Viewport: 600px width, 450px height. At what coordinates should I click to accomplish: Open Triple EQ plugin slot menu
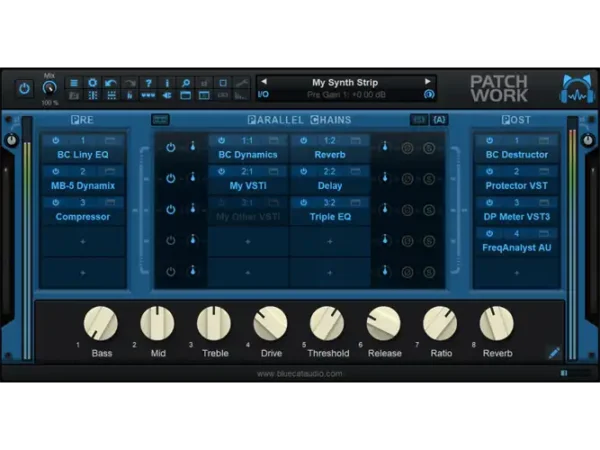[x=330, y=217]
